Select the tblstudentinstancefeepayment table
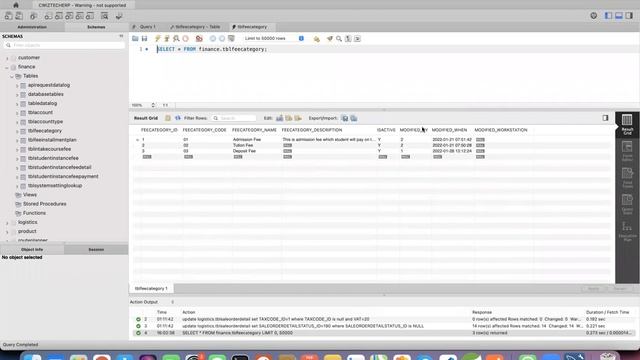The width and height of the screenshot is (640, 360). [x=63, y=177]
